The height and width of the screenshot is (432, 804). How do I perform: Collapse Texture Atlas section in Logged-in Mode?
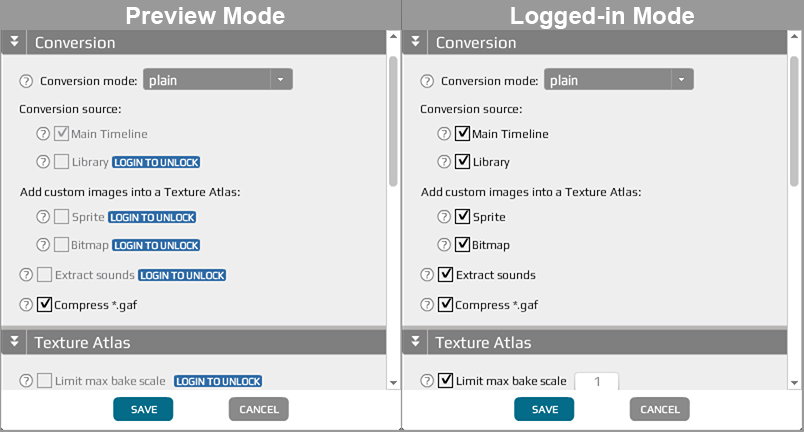click(415, 342)
